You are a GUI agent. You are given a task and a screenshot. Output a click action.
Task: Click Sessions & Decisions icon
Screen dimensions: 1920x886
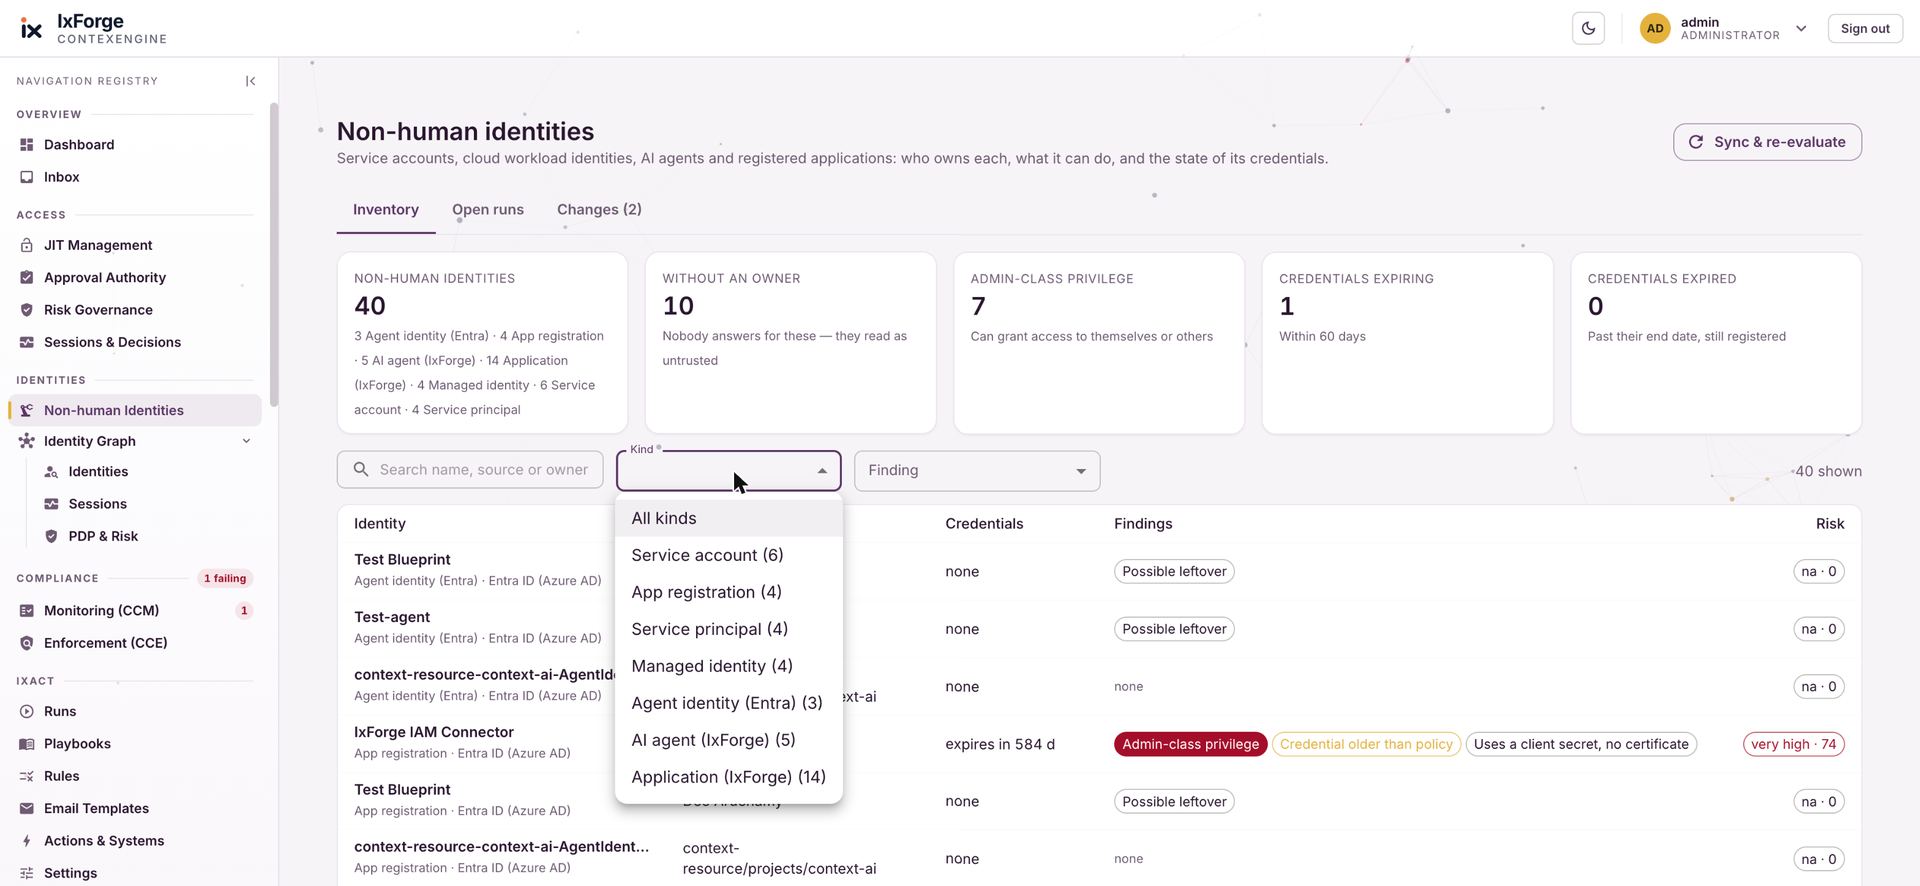click(x=27, y=342)
